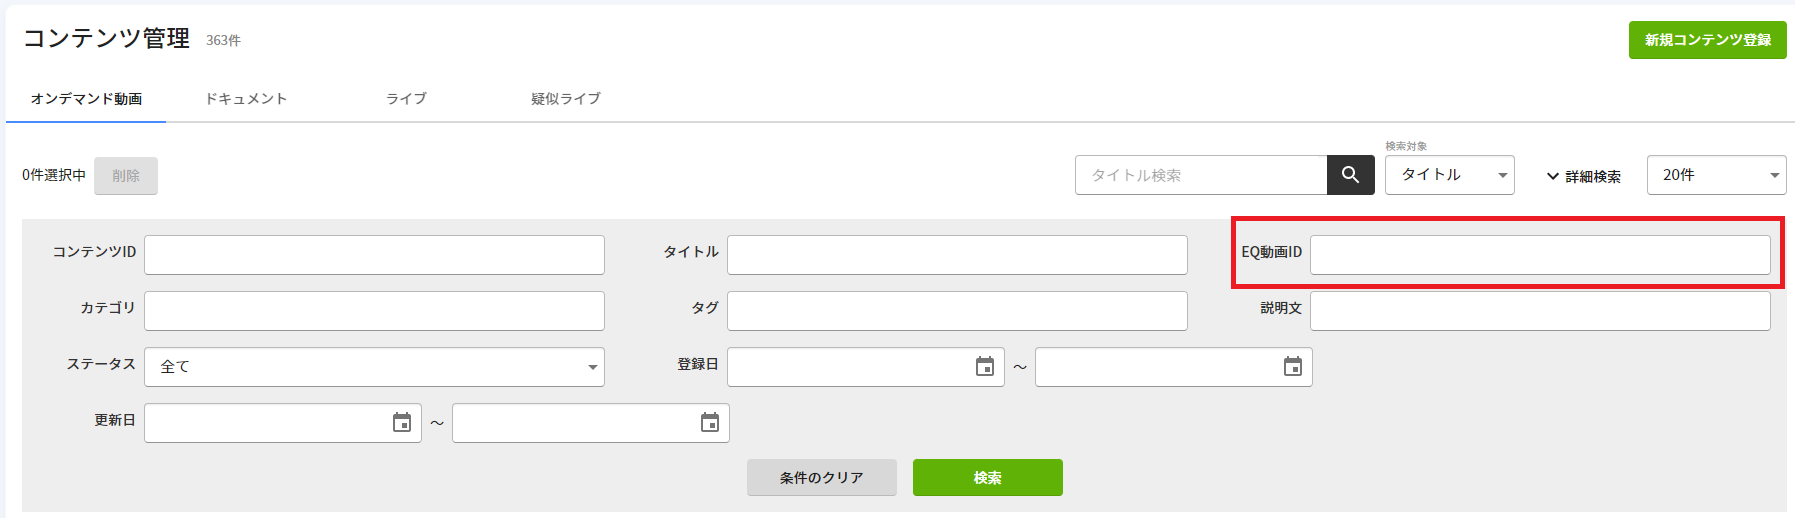Click the greyed 削除 button
Viewport: 1795px width, 518px height.
126,176
